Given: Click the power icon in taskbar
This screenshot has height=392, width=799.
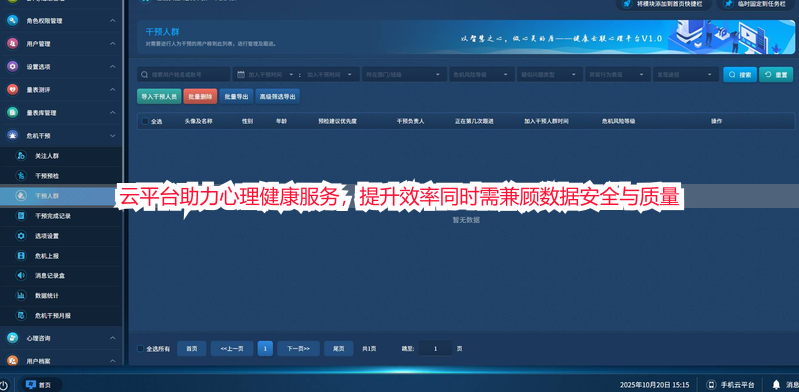Looking at the screenshot, I should [x=3, y=385].
